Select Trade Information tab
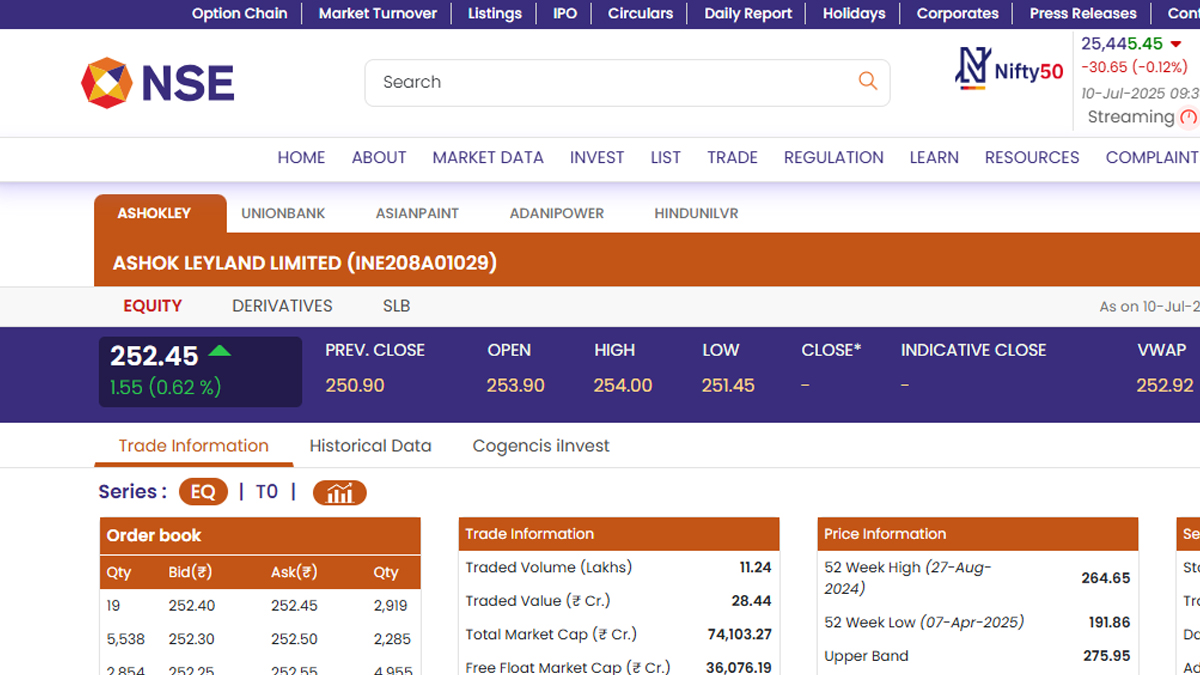The image size is (1200, 675). tap(194, 446)
